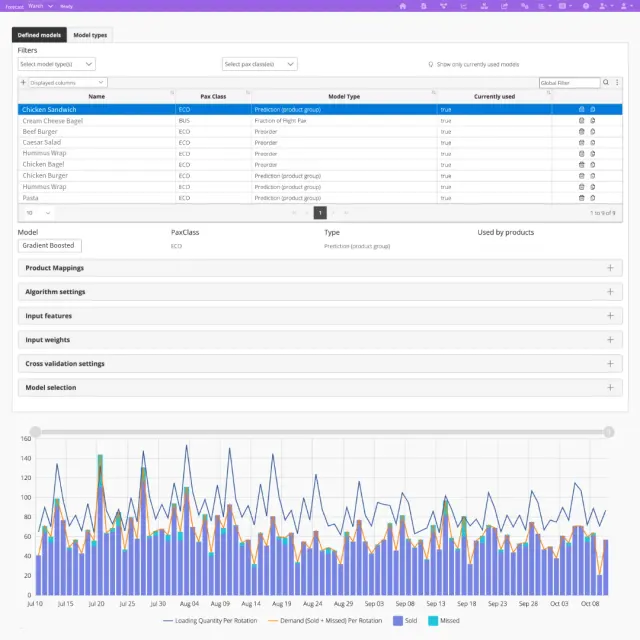
Task: Open the Select model type(s) dropdown
Action: coord(56,64)
